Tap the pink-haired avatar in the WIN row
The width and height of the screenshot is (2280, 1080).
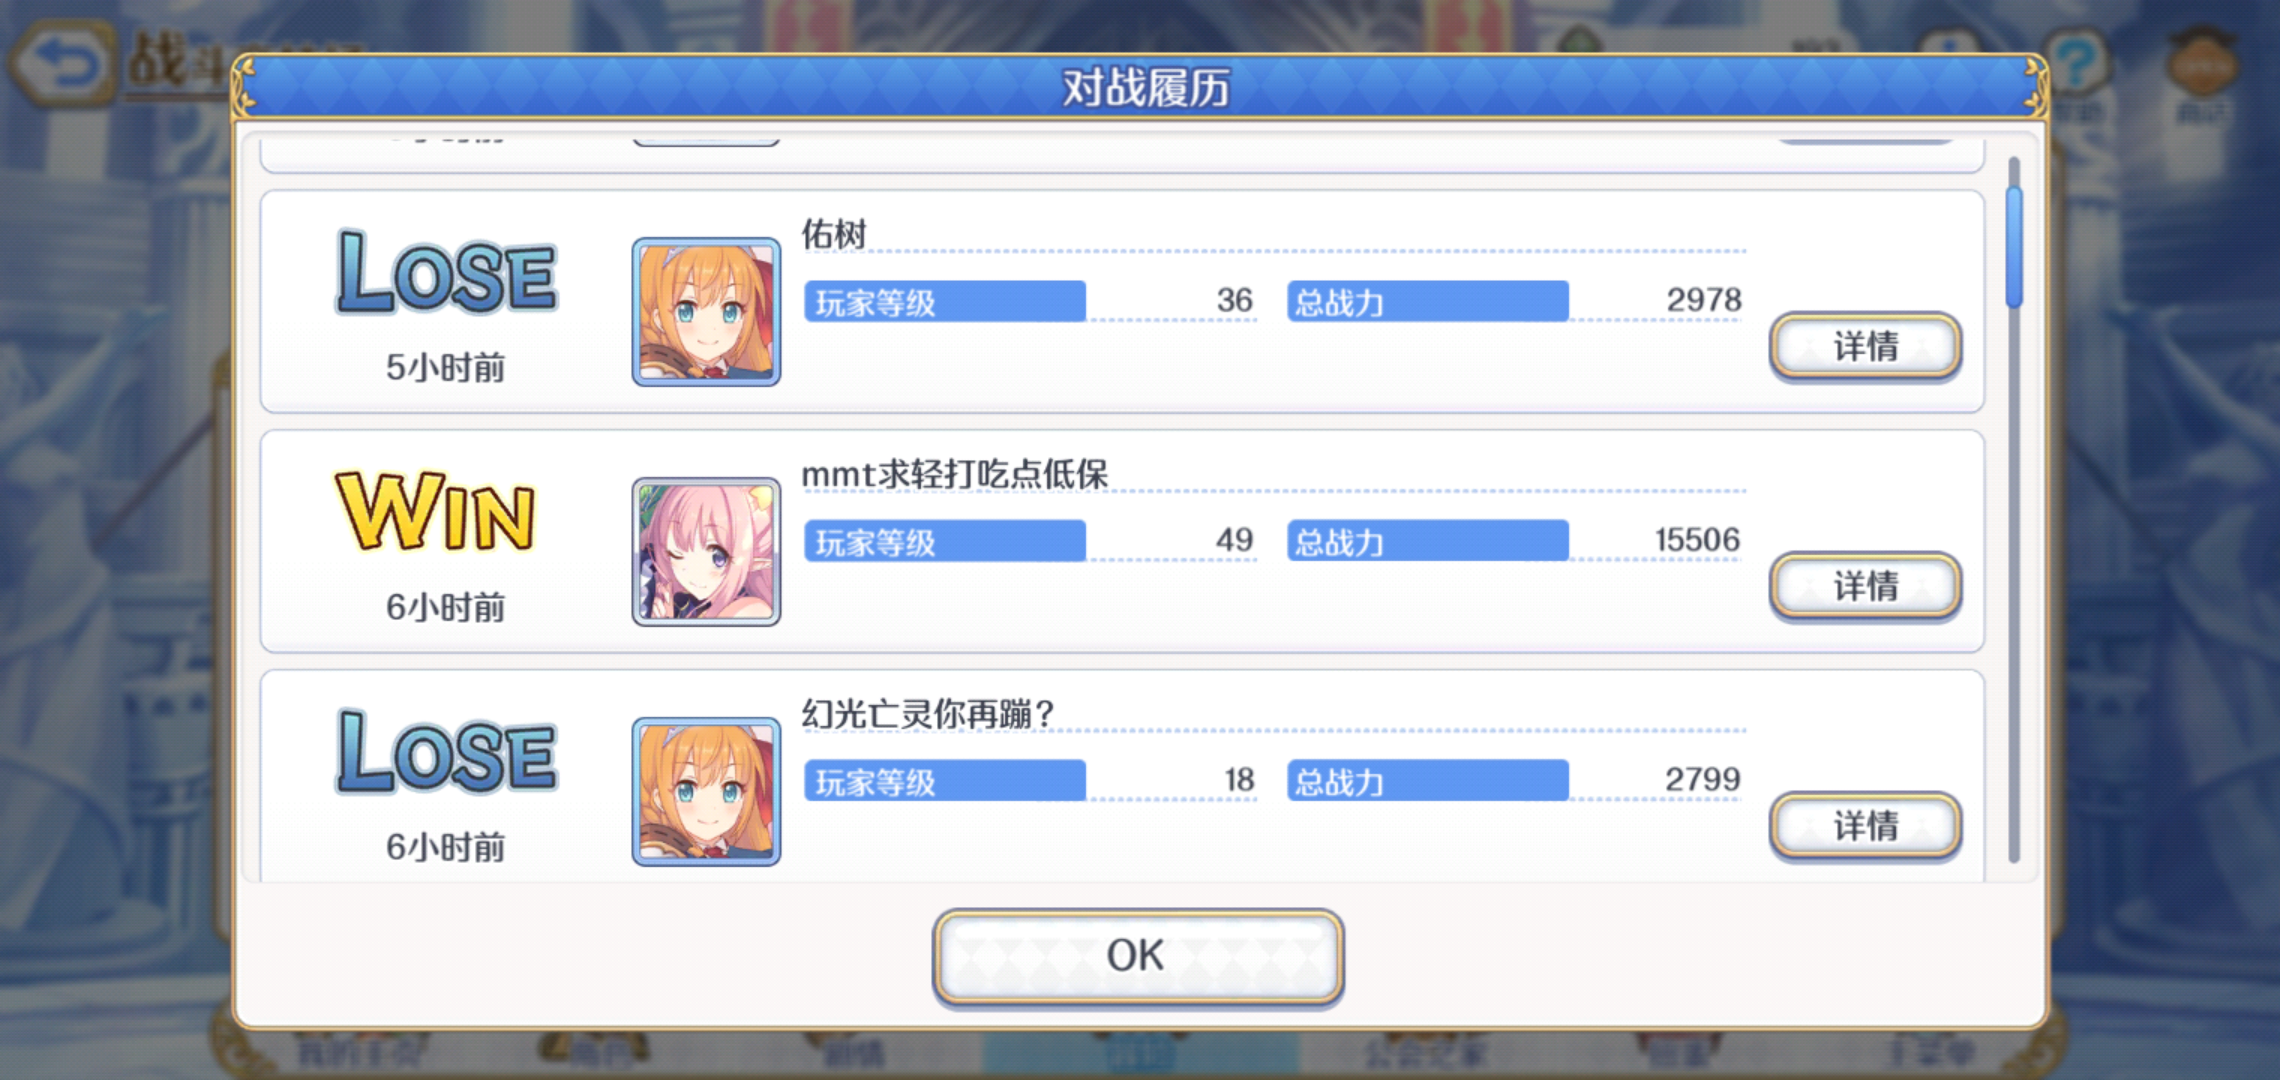706,551
